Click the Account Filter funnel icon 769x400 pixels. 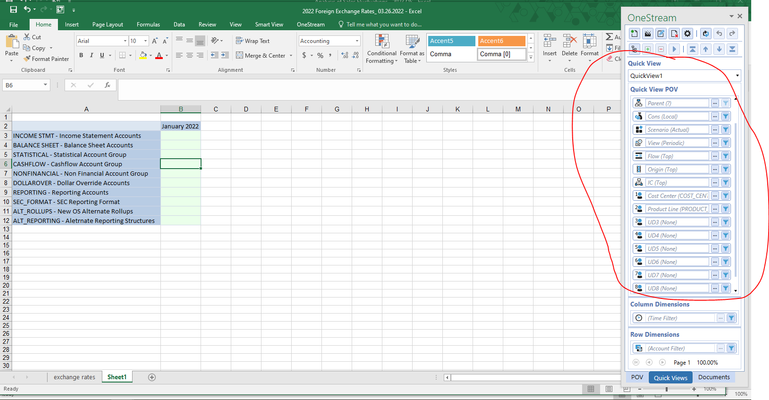click(x=731, y=348)
